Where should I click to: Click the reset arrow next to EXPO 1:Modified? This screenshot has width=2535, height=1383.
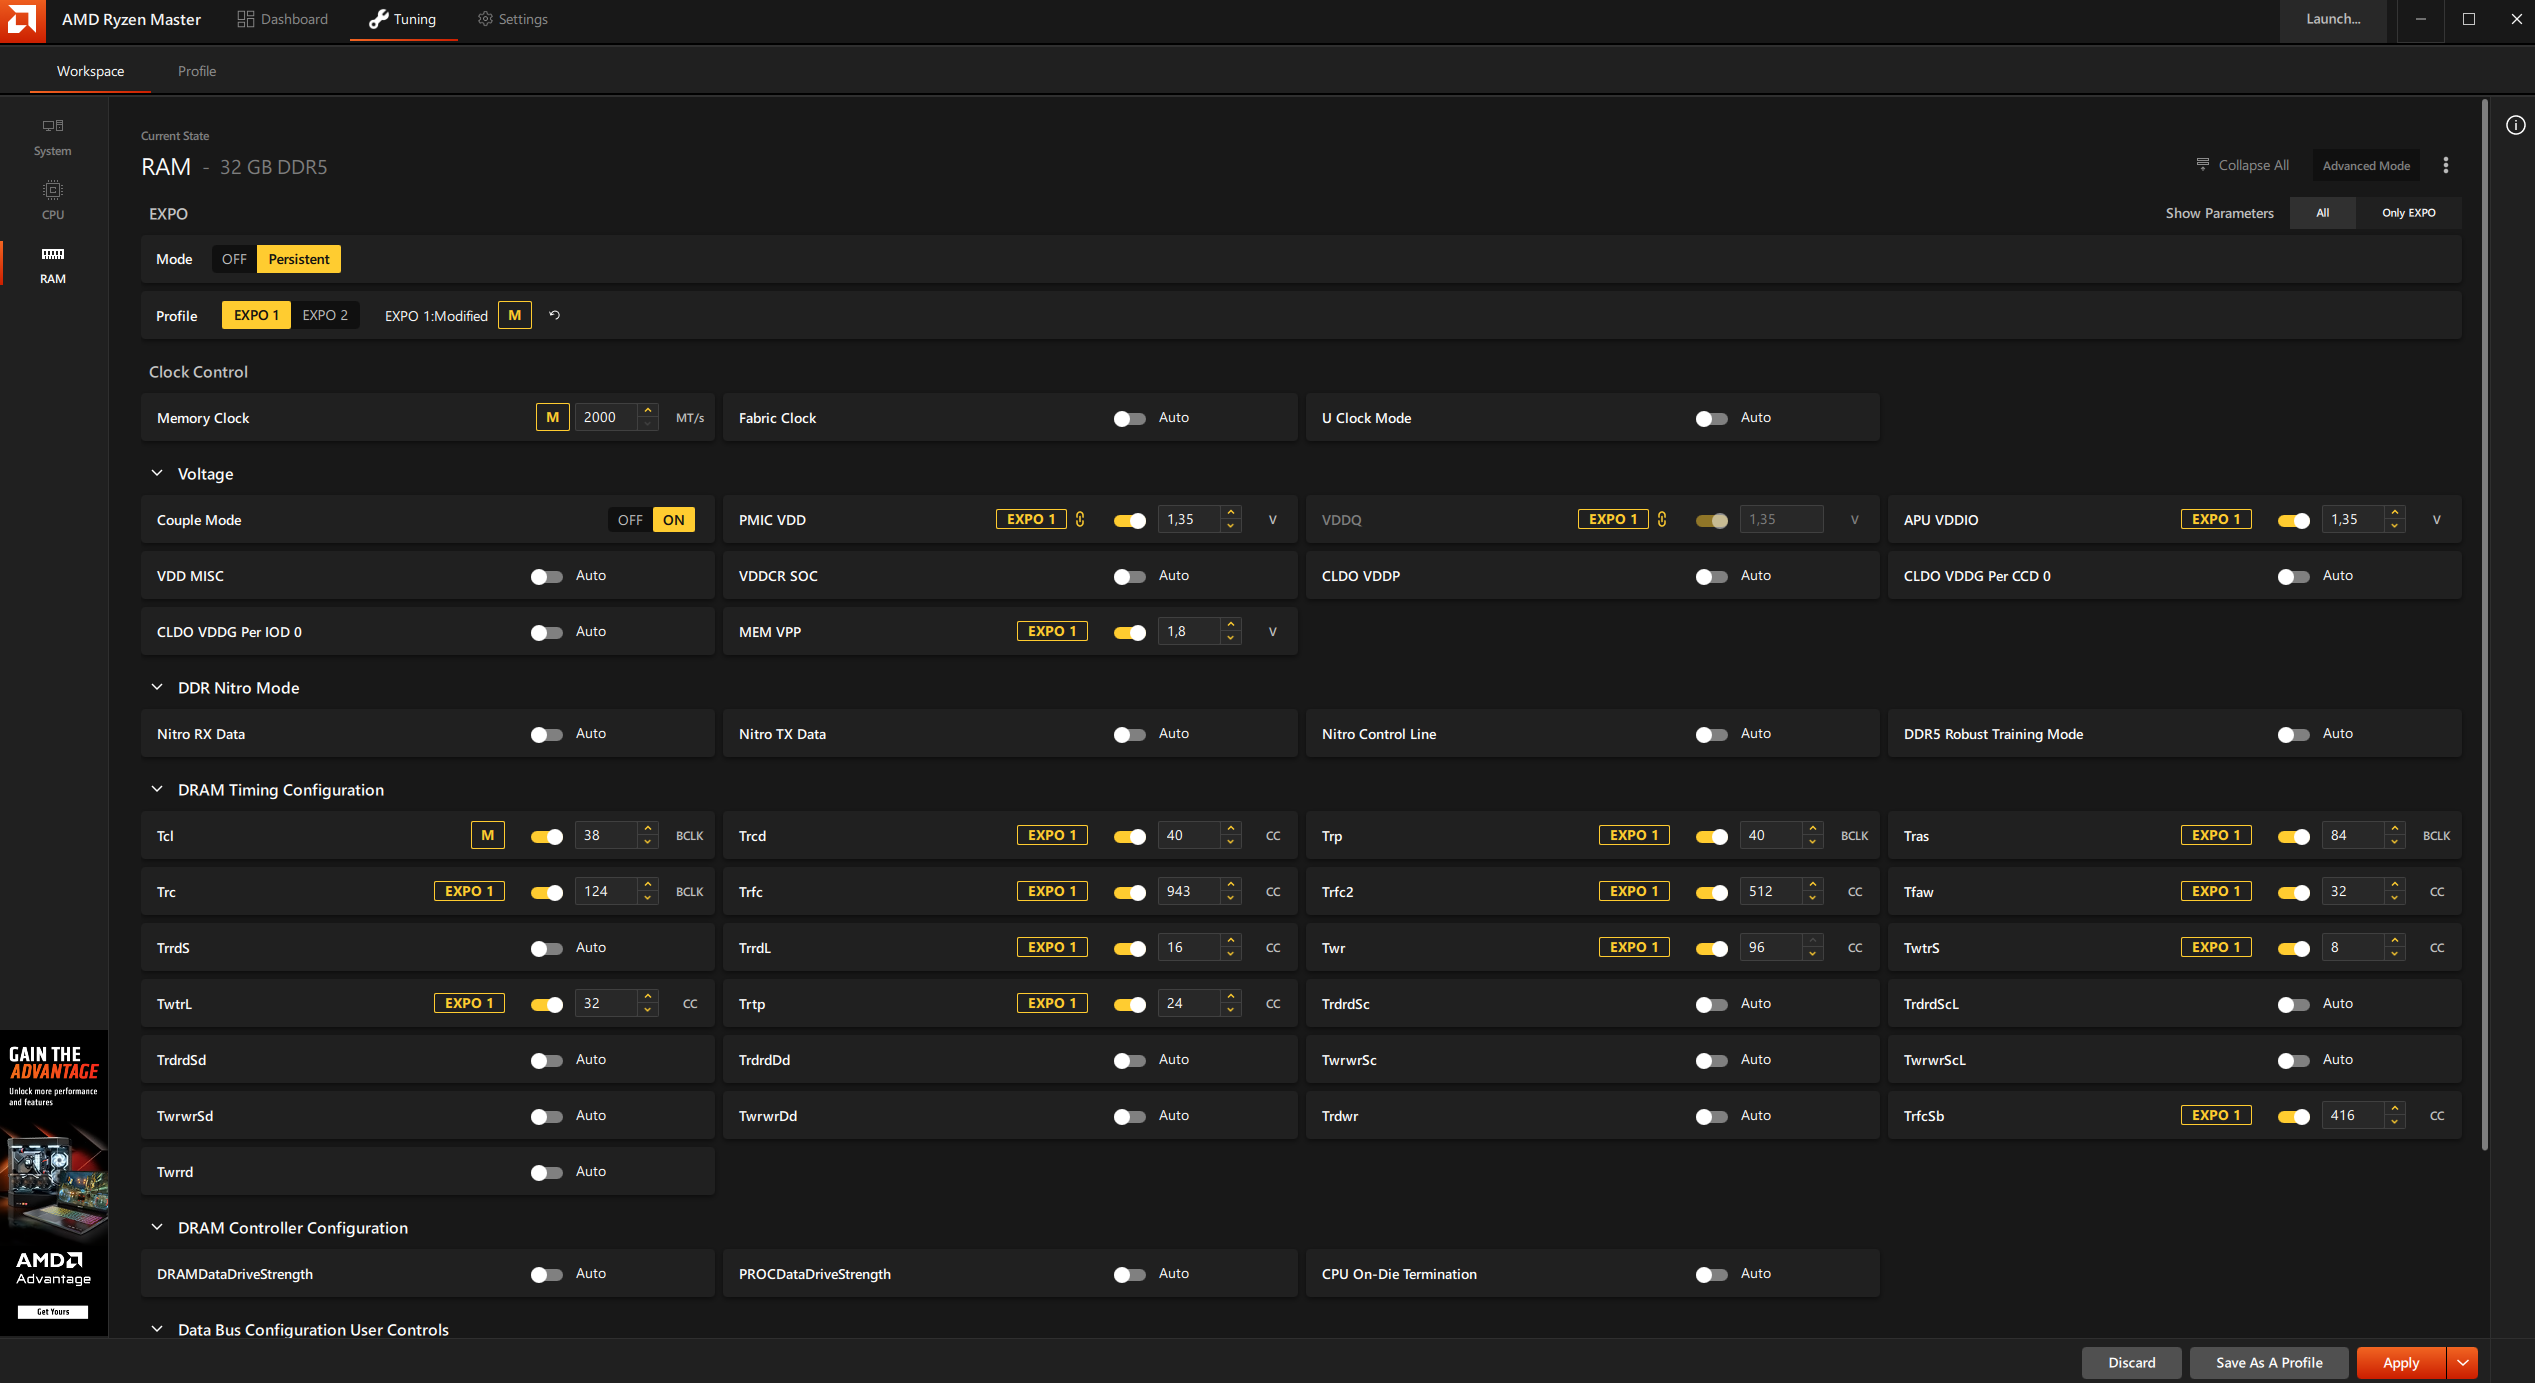pyautogui.click(x=555, y=315)
